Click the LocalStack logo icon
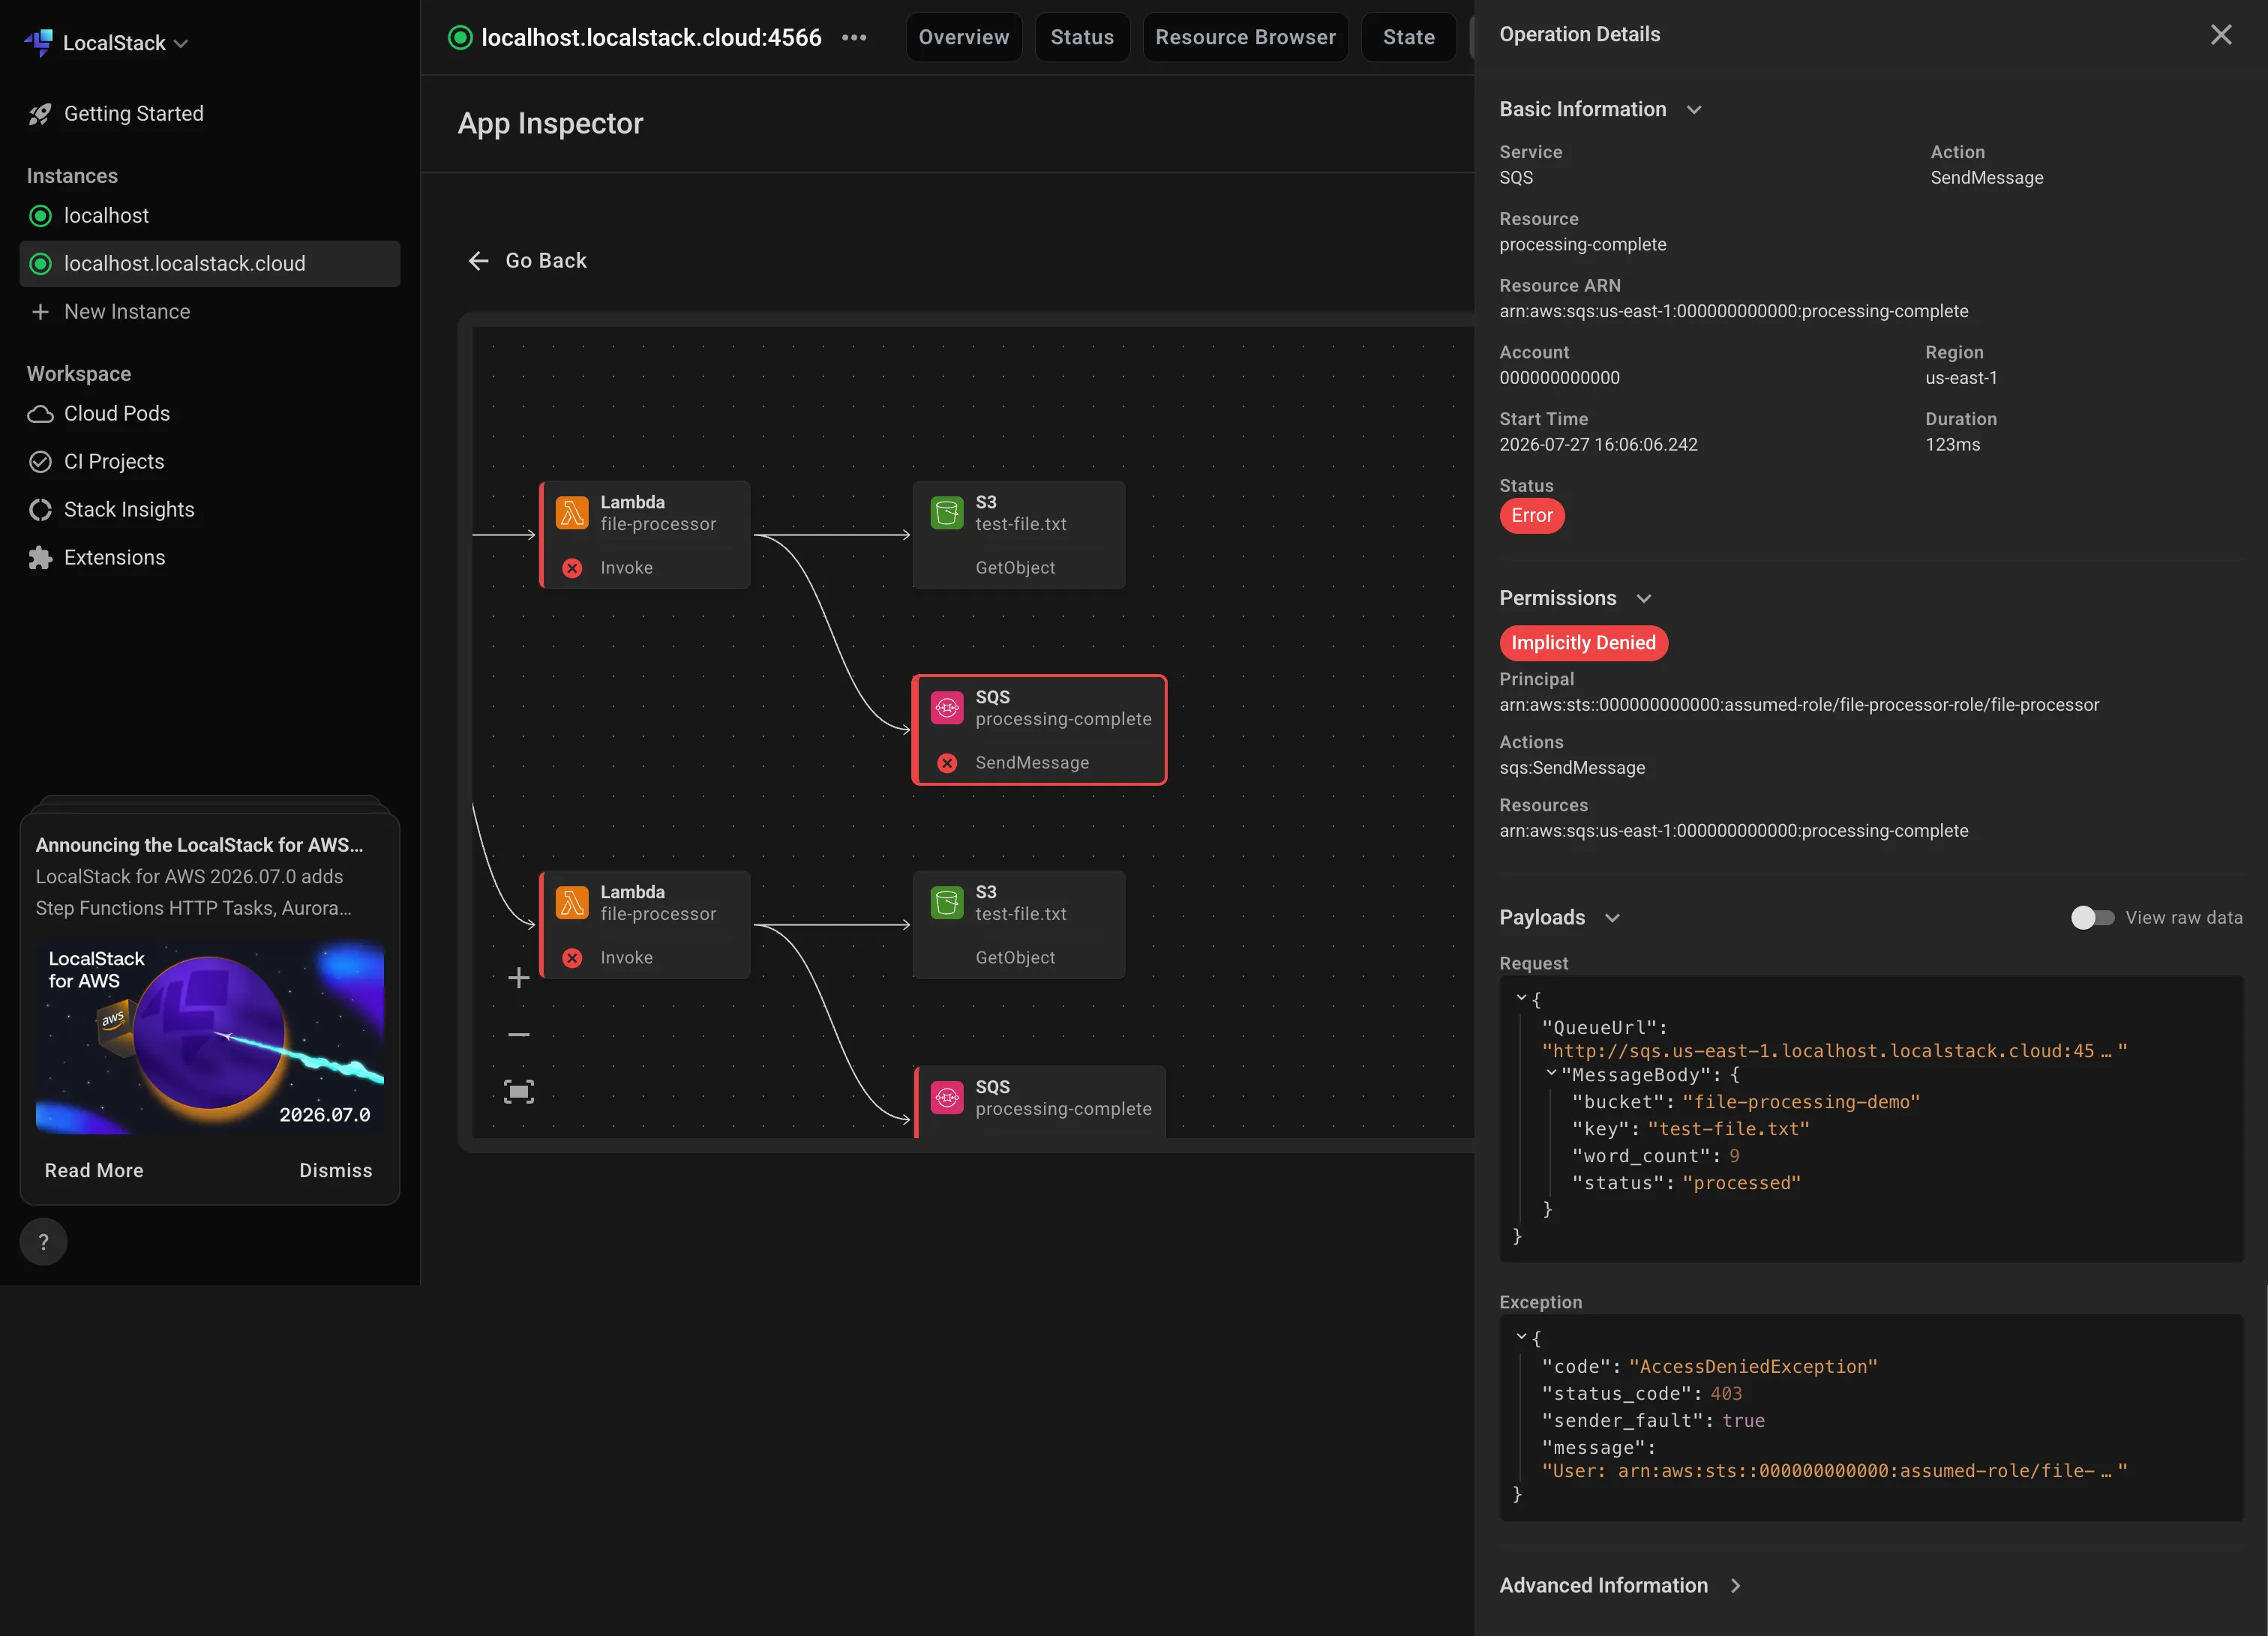Screen dimensions: 2268x1636 [x=38, y=42]
